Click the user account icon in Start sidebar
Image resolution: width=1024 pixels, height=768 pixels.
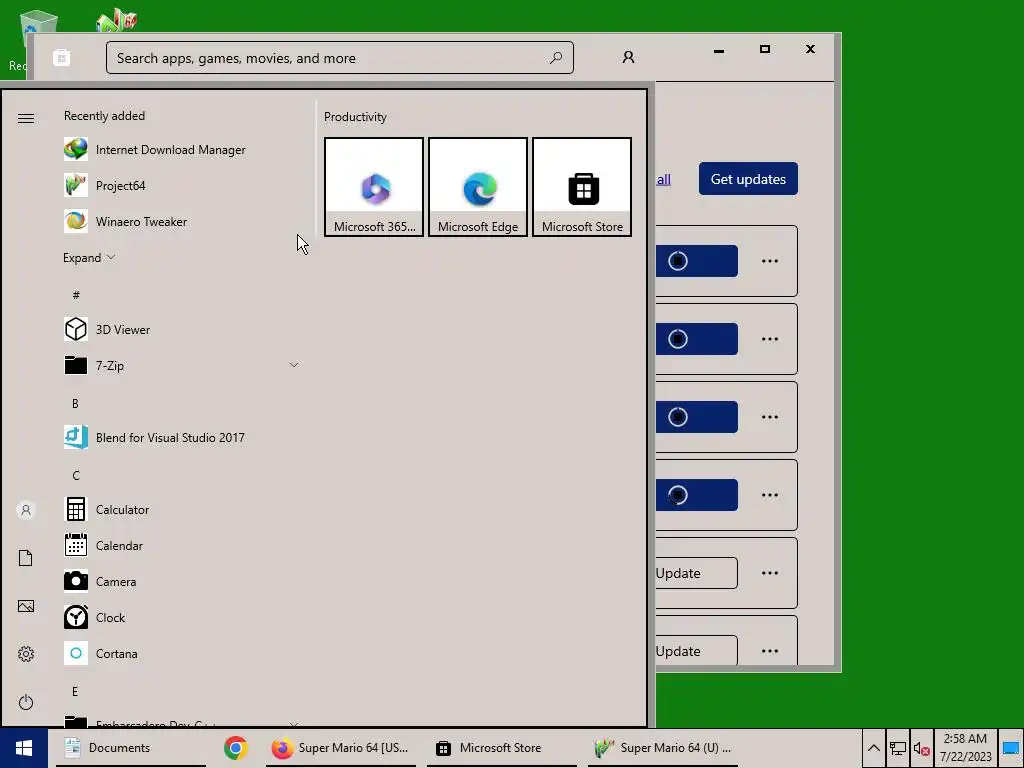pos(26,510)
